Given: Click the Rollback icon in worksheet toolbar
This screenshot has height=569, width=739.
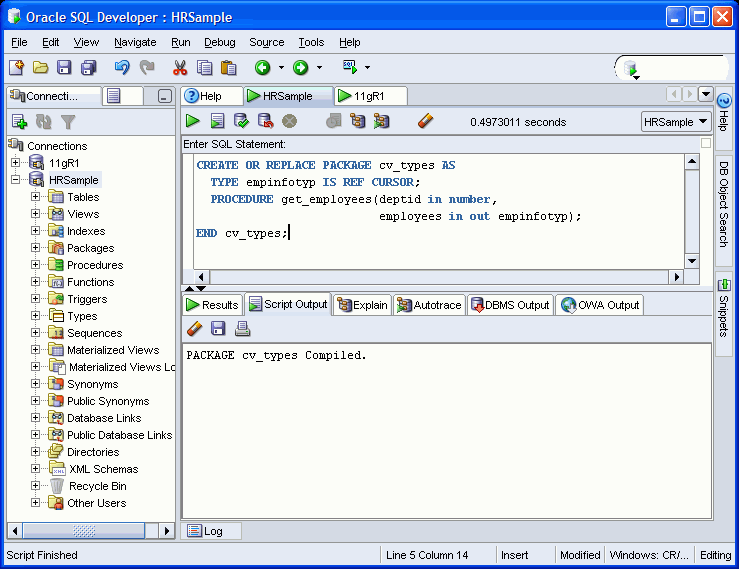Looking at the screenshot, I should [265, 121].
